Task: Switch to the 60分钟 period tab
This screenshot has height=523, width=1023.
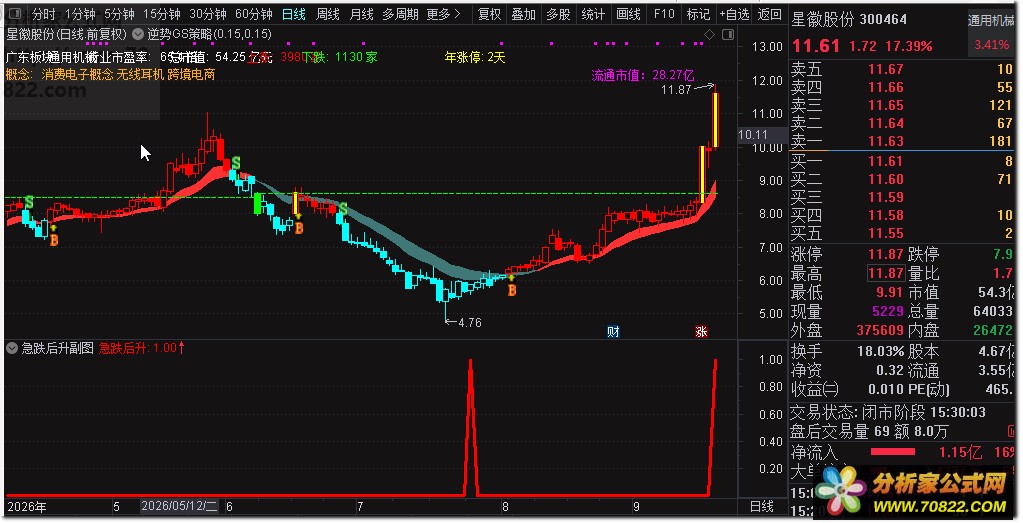Action: [254, 14]
